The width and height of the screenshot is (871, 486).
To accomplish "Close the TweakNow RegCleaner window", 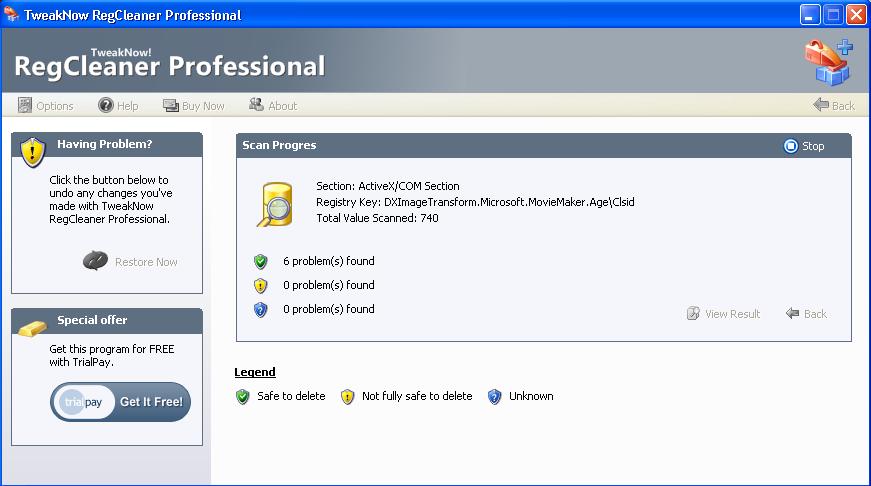I will coord(857,14).
